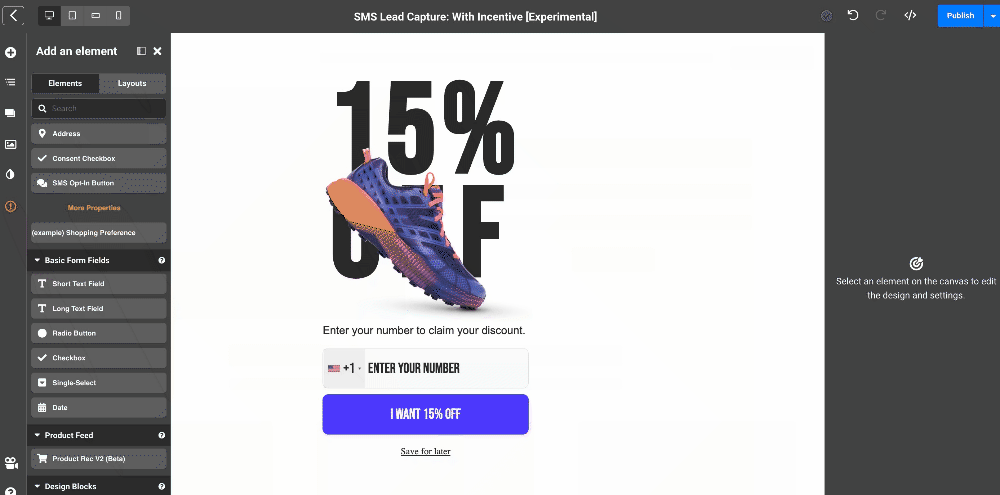The image size is (1000, 495).
Task: Click the Save for later link
Action: point(425,452)
